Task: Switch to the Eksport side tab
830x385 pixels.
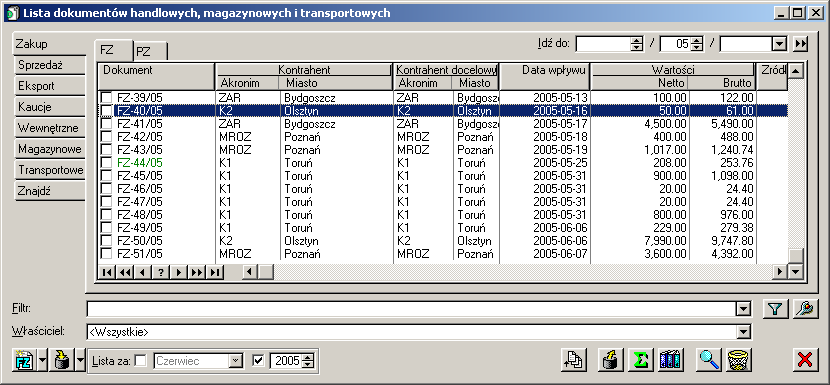Action: pyautogui.click(x=50, y=86)
